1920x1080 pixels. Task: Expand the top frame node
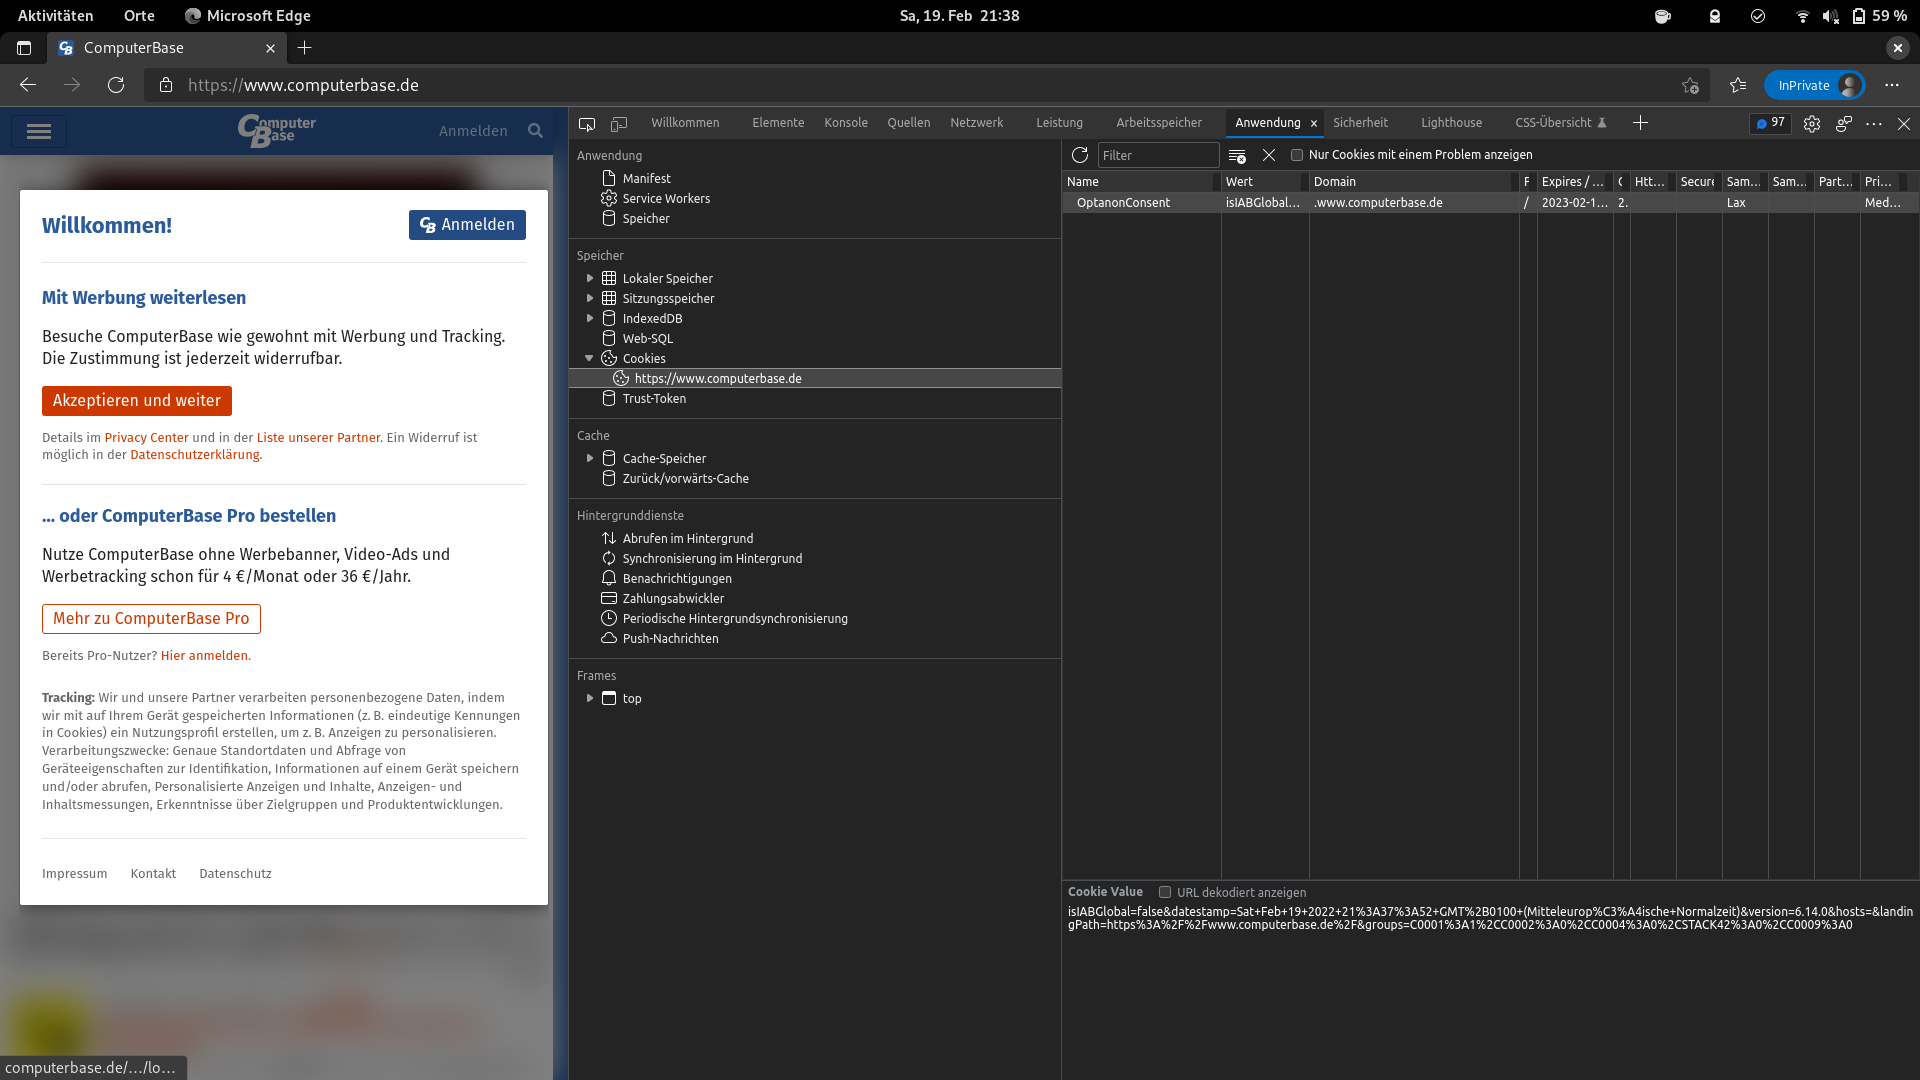click(590, 698)
